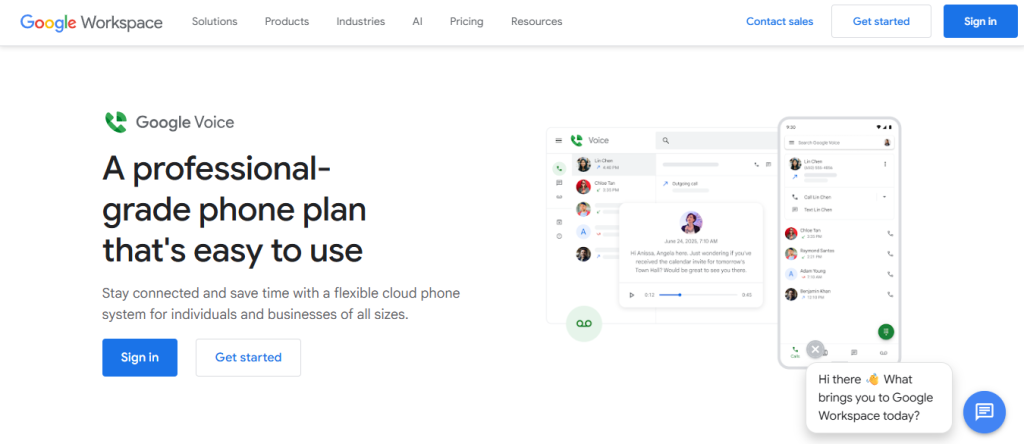Click the profile avatar in phone search bar
This screenshot has width=1024, height=444.
click(887, 142)
